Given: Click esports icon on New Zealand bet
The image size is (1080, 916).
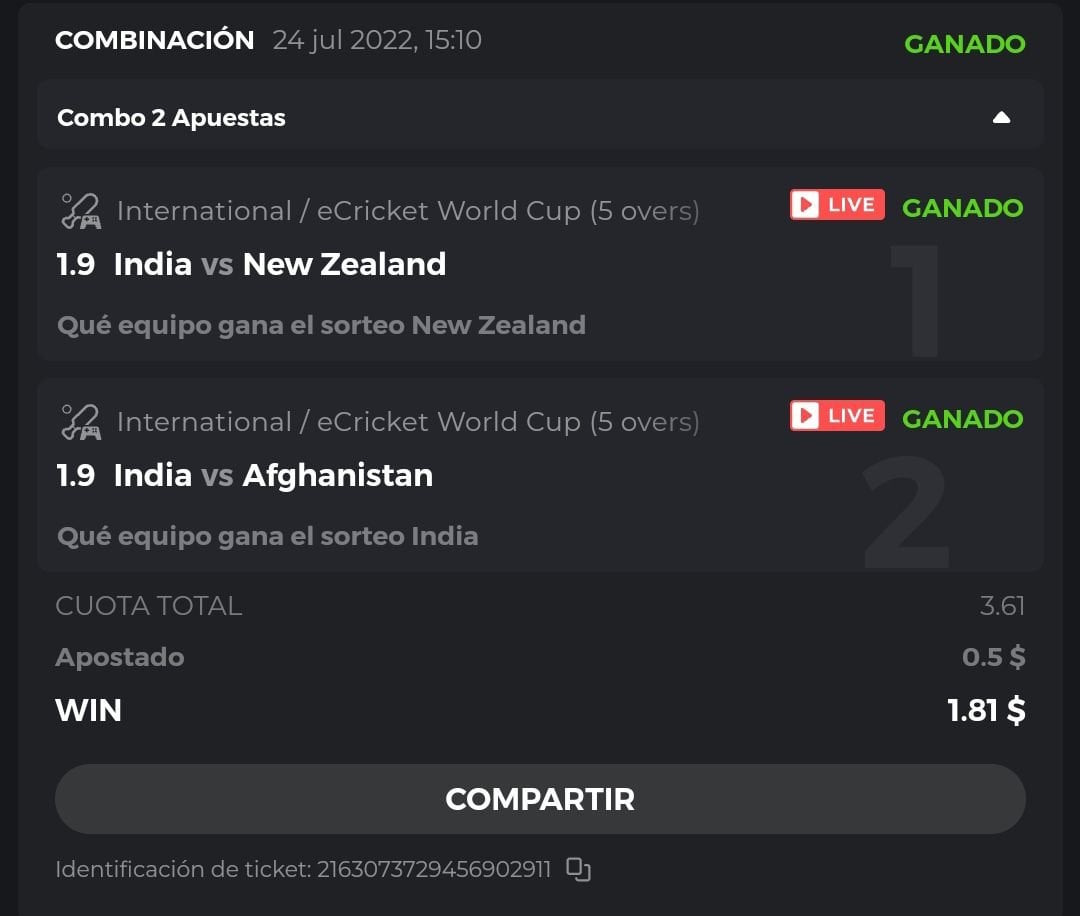Looking at the screenshot, I should [79, 211].
